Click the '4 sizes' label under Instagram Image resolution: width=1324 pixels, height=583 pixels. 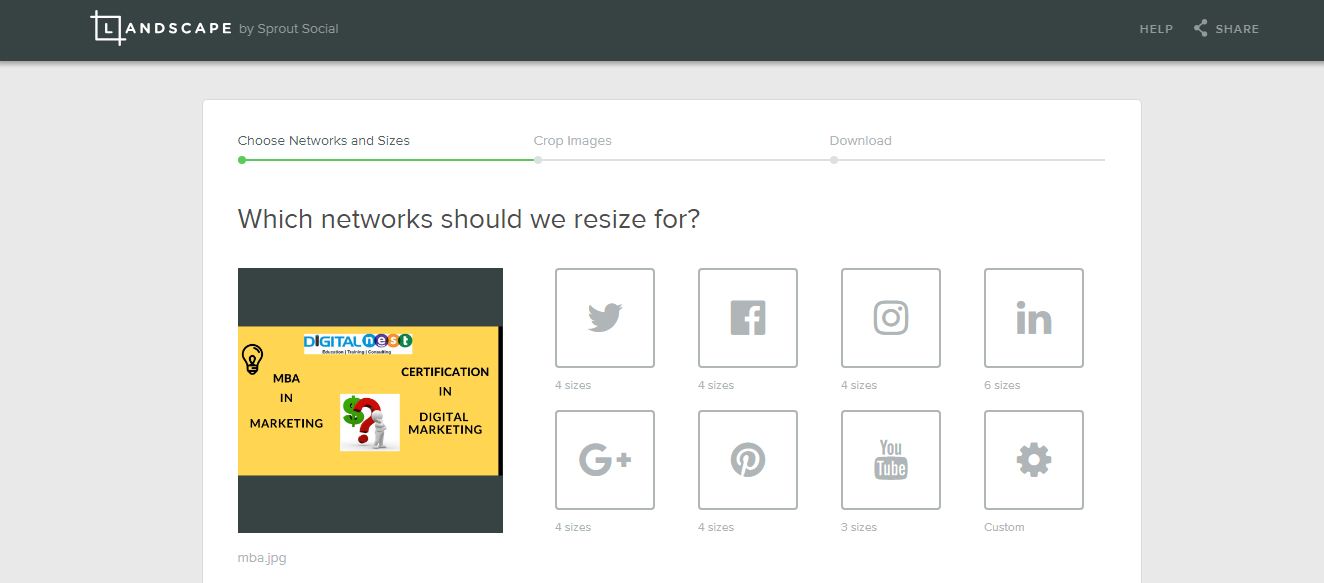click(859, 385)
